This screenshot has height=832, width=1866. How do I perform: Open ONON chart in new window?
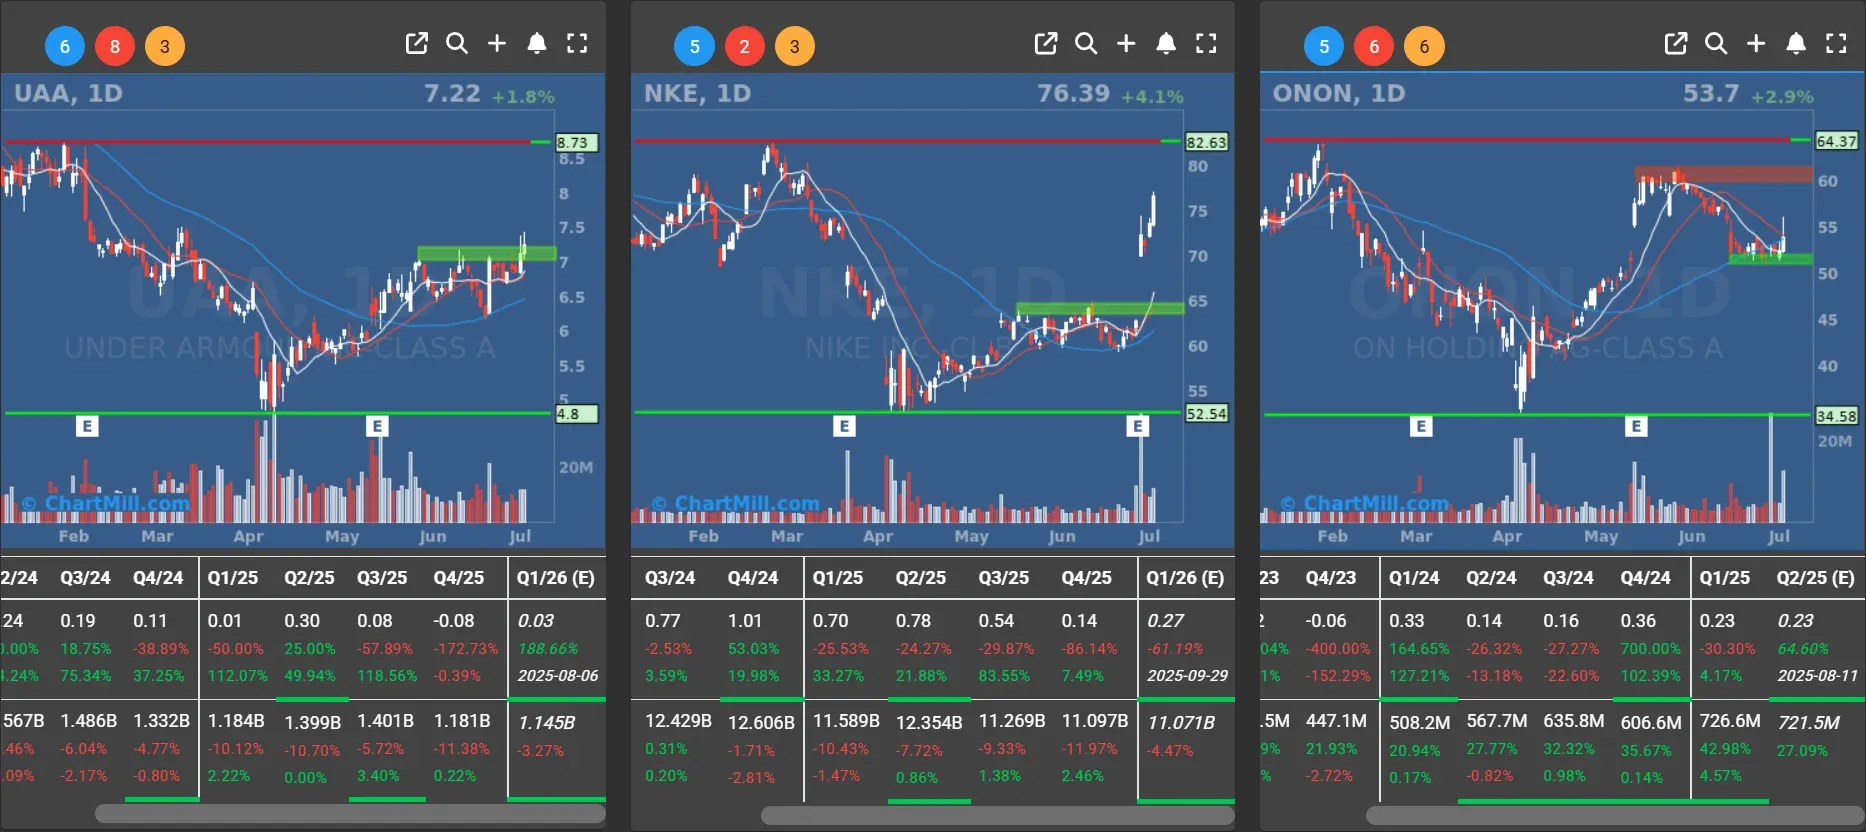[x=1676, y=43]
